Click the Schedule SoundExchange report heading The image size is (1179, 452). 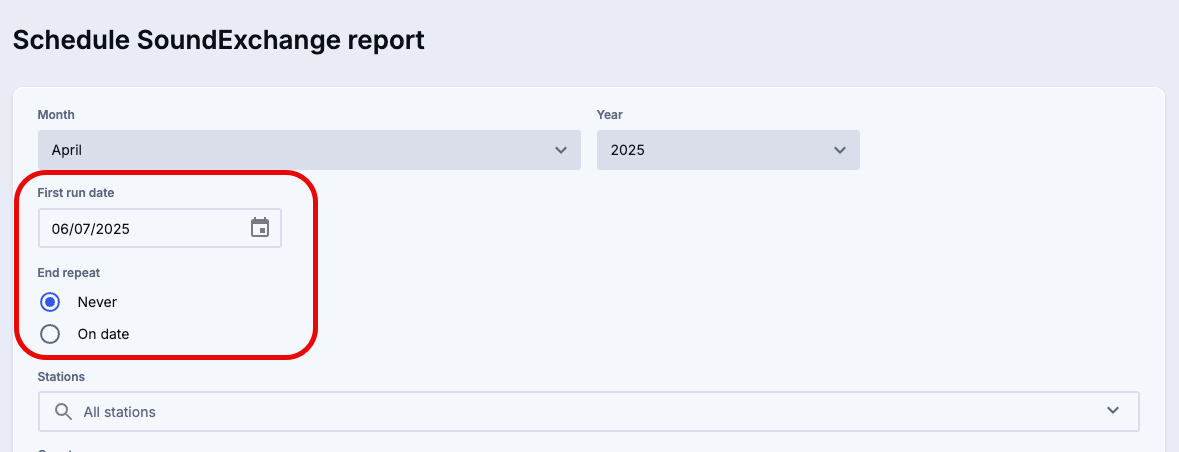219,40
